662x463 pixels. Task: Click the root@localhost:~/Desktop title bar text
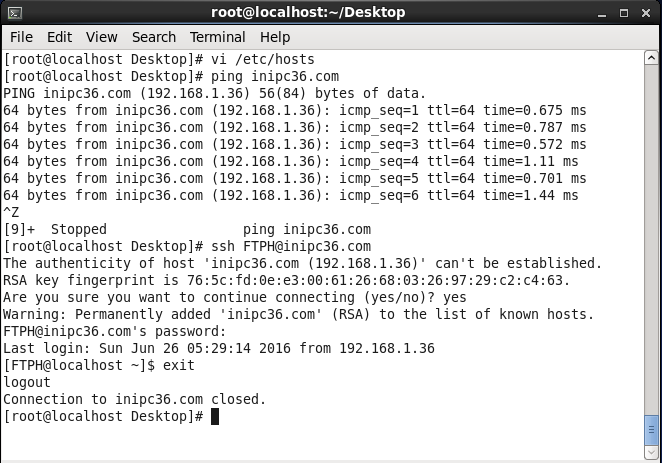(x=308, y=12)
